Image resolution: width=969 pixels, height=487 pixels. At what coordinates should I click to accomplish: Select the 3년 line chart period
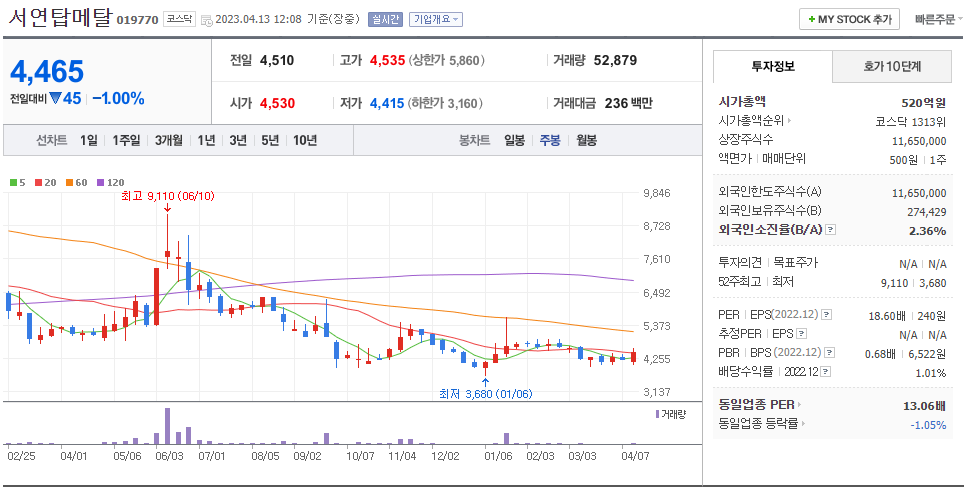click(x=238, y=141)
